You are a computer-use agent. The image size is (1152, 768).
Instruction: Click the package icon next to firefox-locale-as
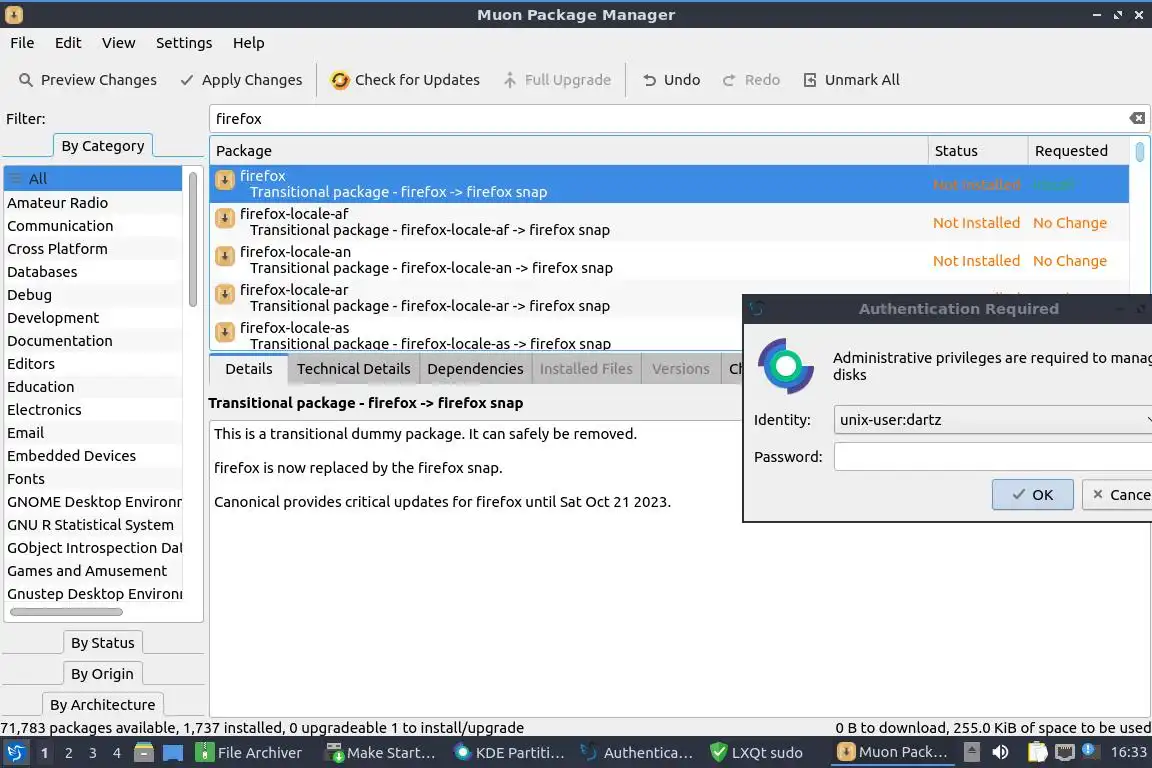(225, 332)
